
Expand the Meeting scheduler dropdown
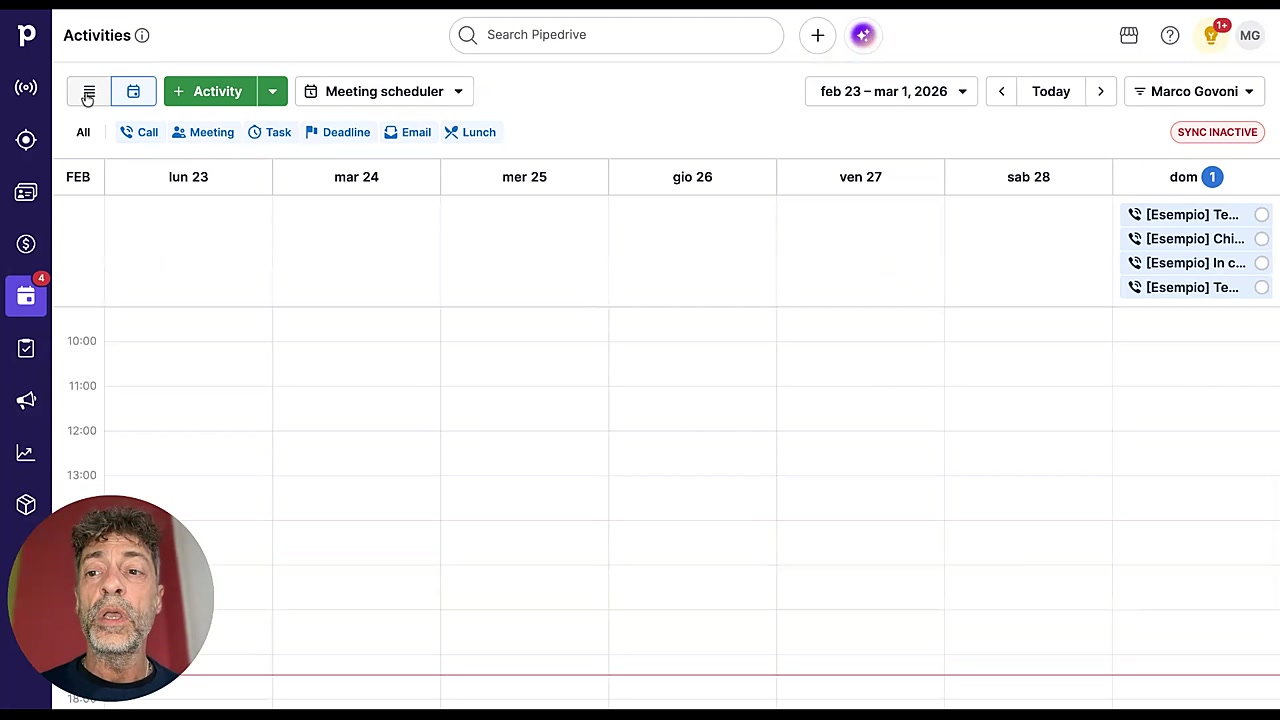pyautogui.click(x=384, y=91)
